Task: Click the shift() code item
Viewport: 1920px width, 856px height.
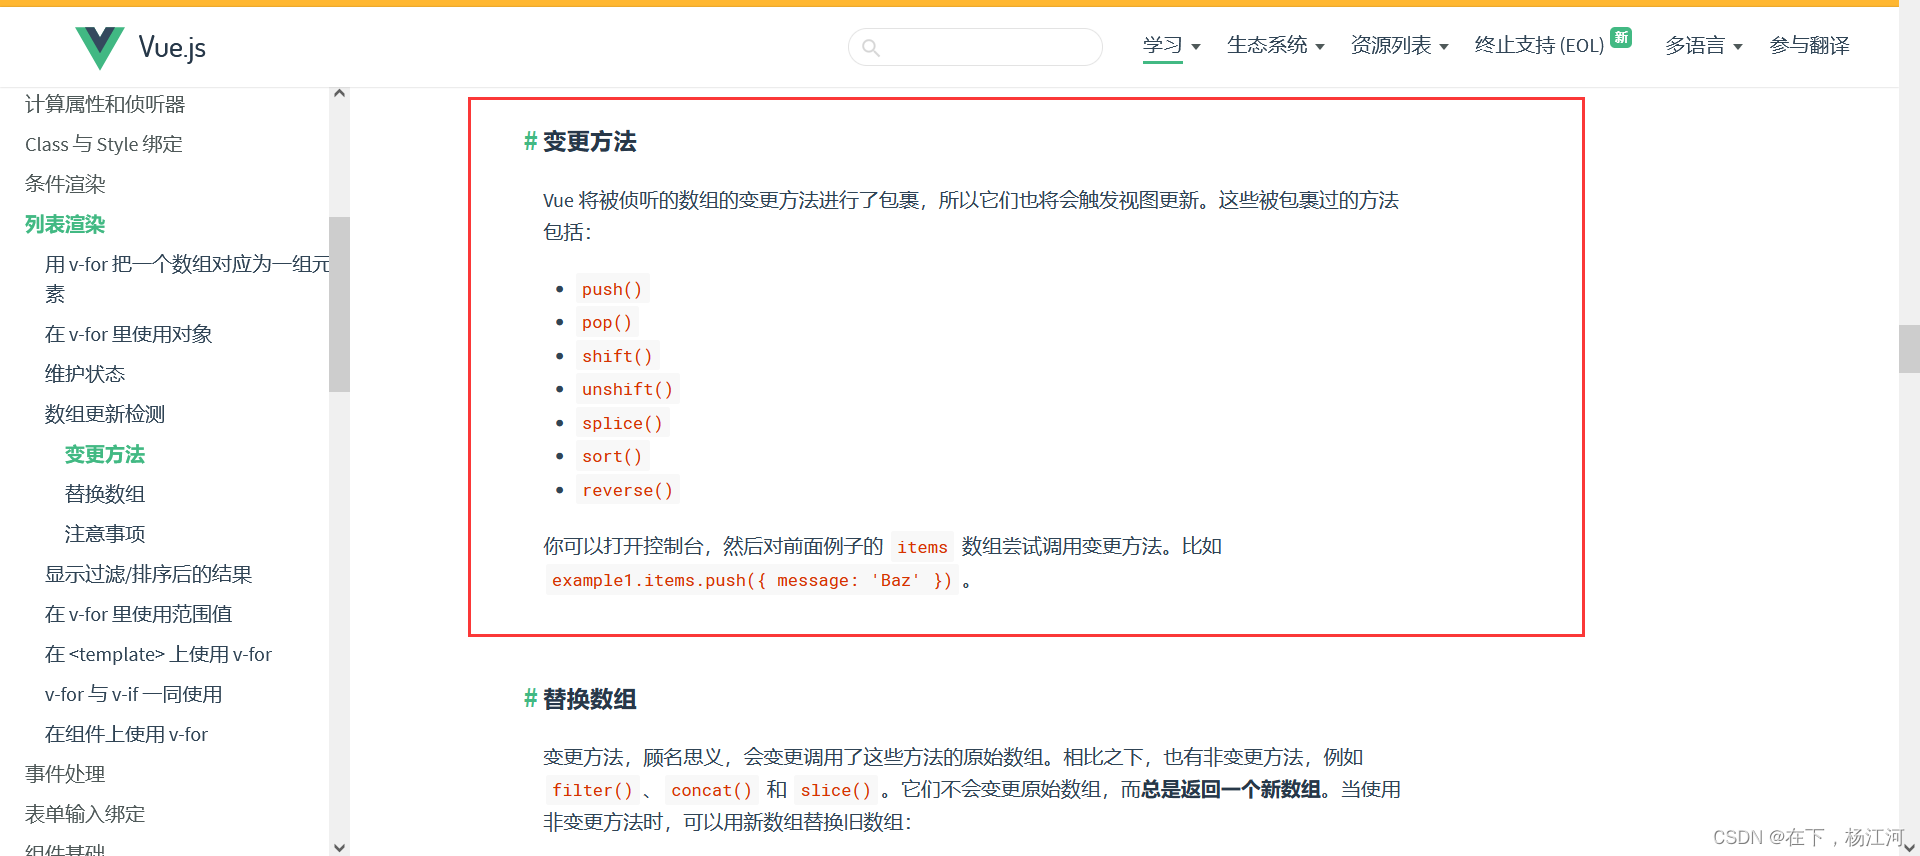Action: 617,356
